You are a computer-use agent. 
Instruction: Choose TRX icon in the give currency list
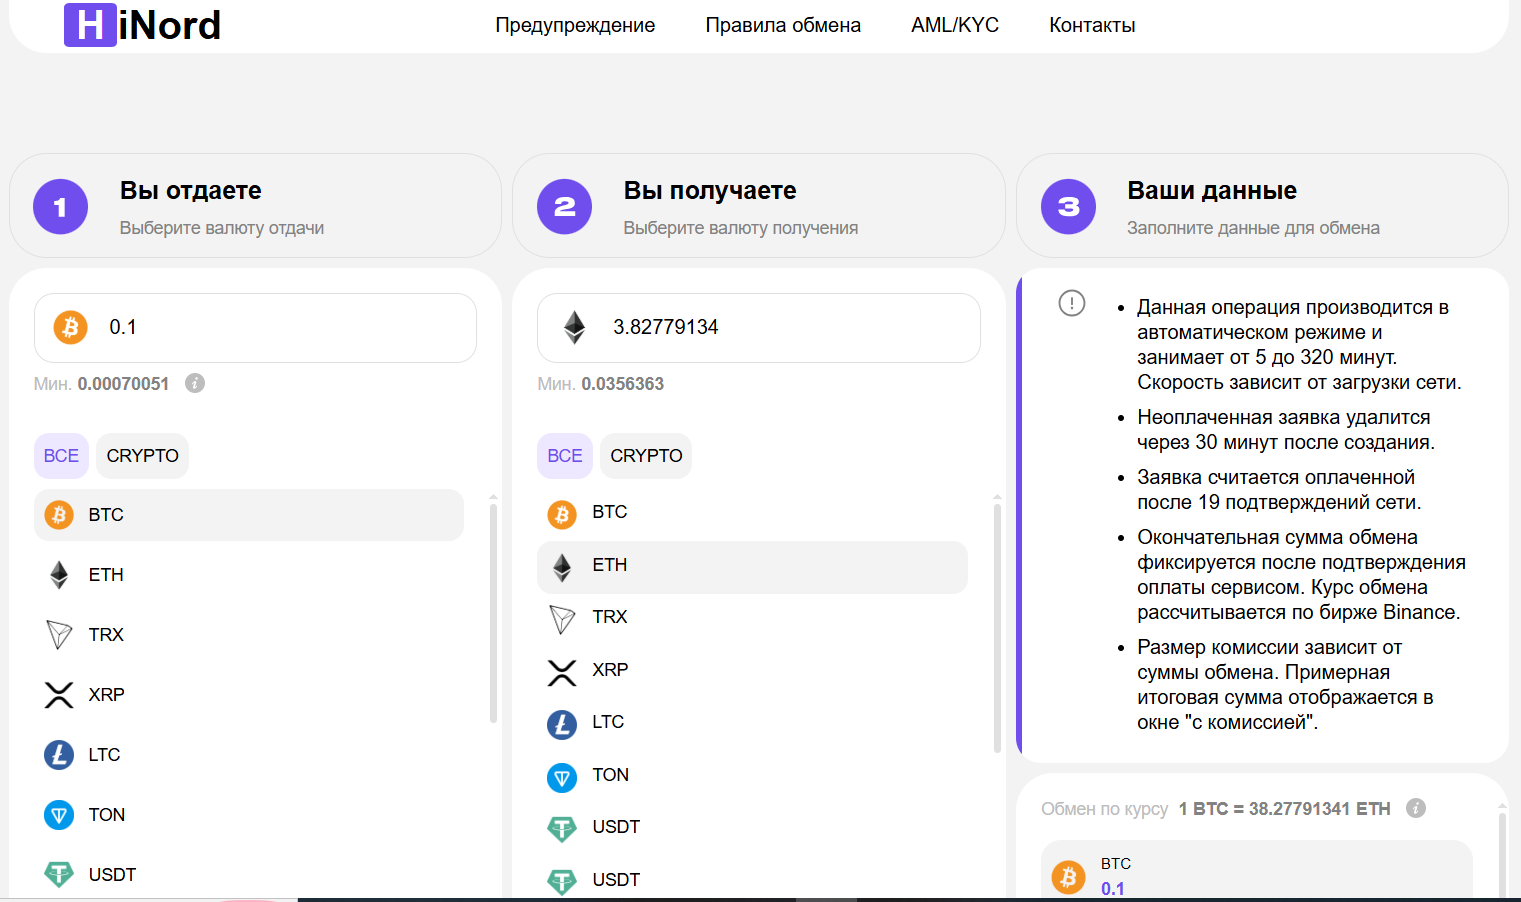click(59, 635)
